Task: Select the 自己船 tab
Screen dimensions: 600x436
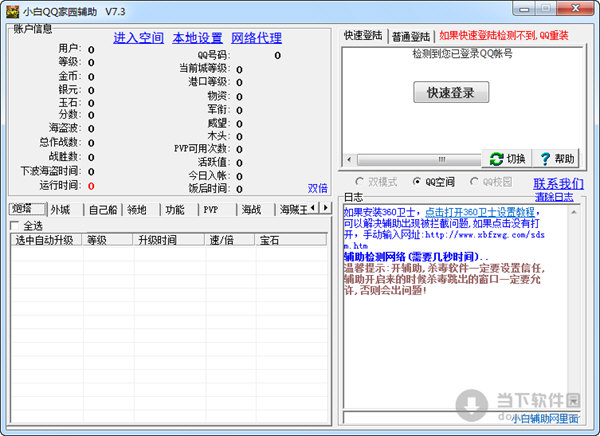Action: click(103, 210)
